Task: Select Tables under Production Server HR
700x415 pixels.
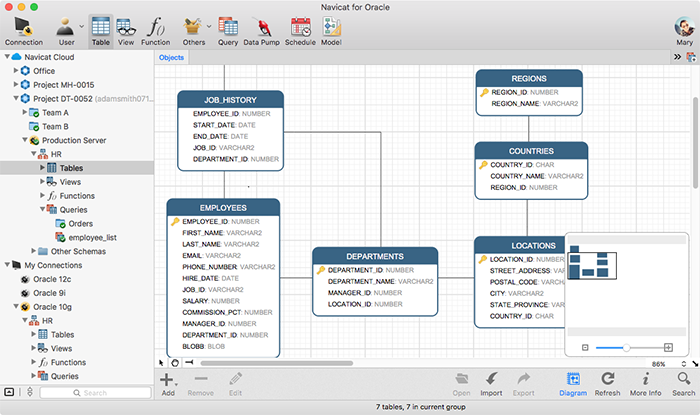Action: point(77,168)
